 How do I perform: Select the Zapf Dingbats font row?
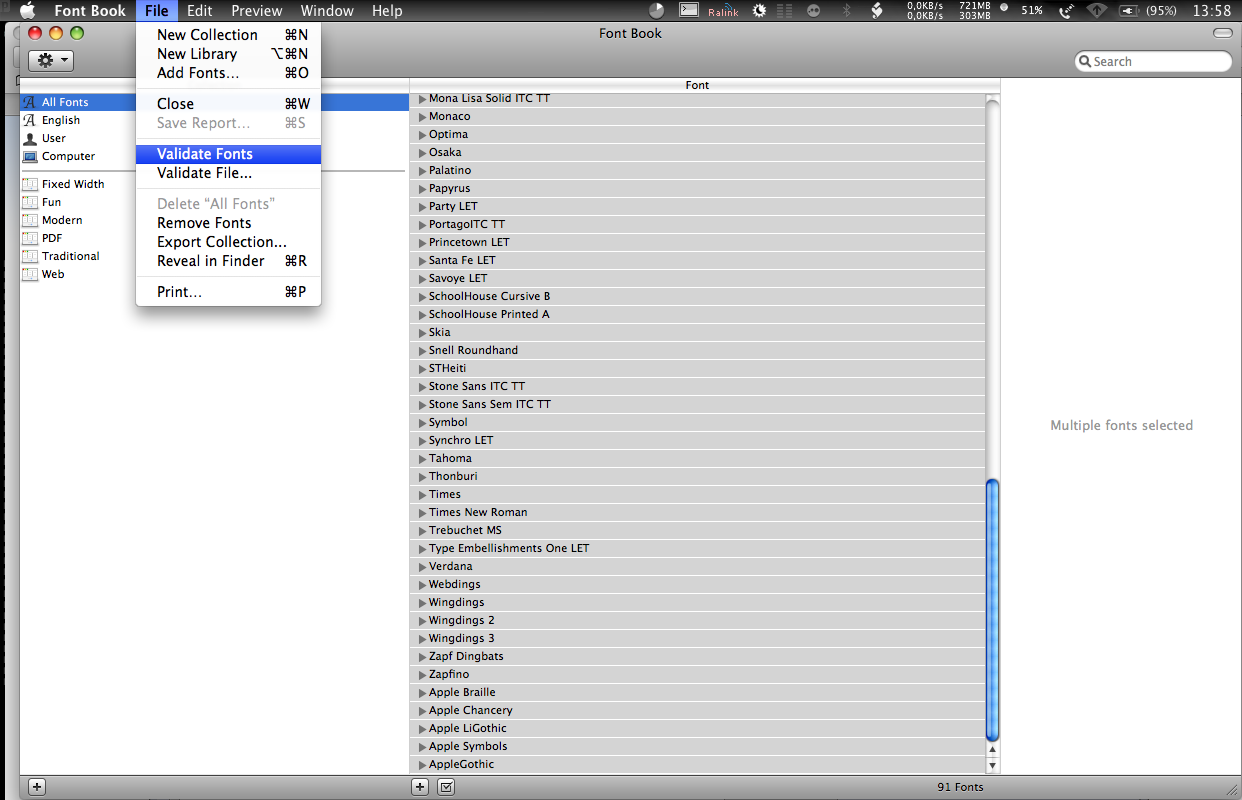[697, 656]
